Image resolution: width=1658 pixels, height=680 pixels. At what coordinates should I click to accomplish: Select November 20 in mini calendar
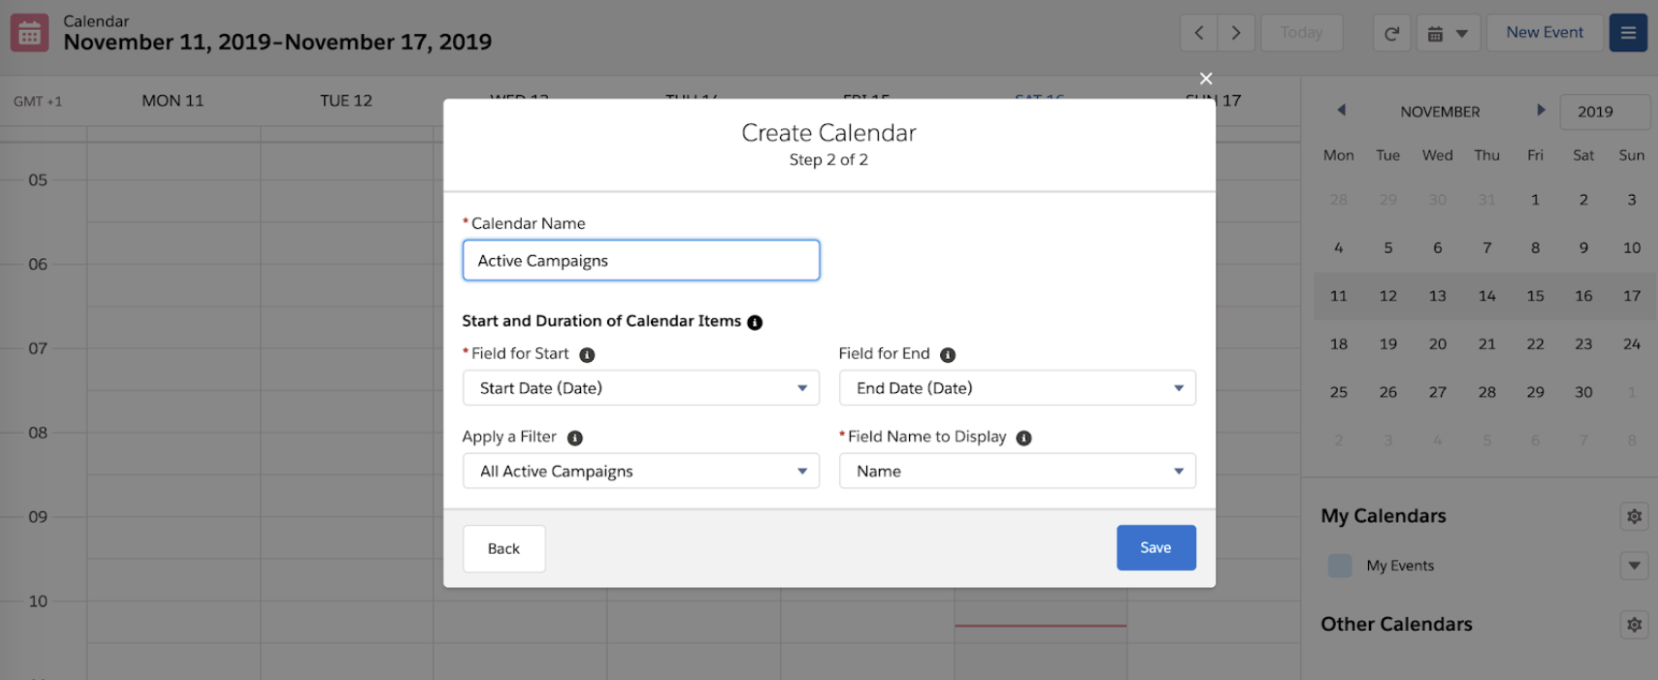[1437, 344]
